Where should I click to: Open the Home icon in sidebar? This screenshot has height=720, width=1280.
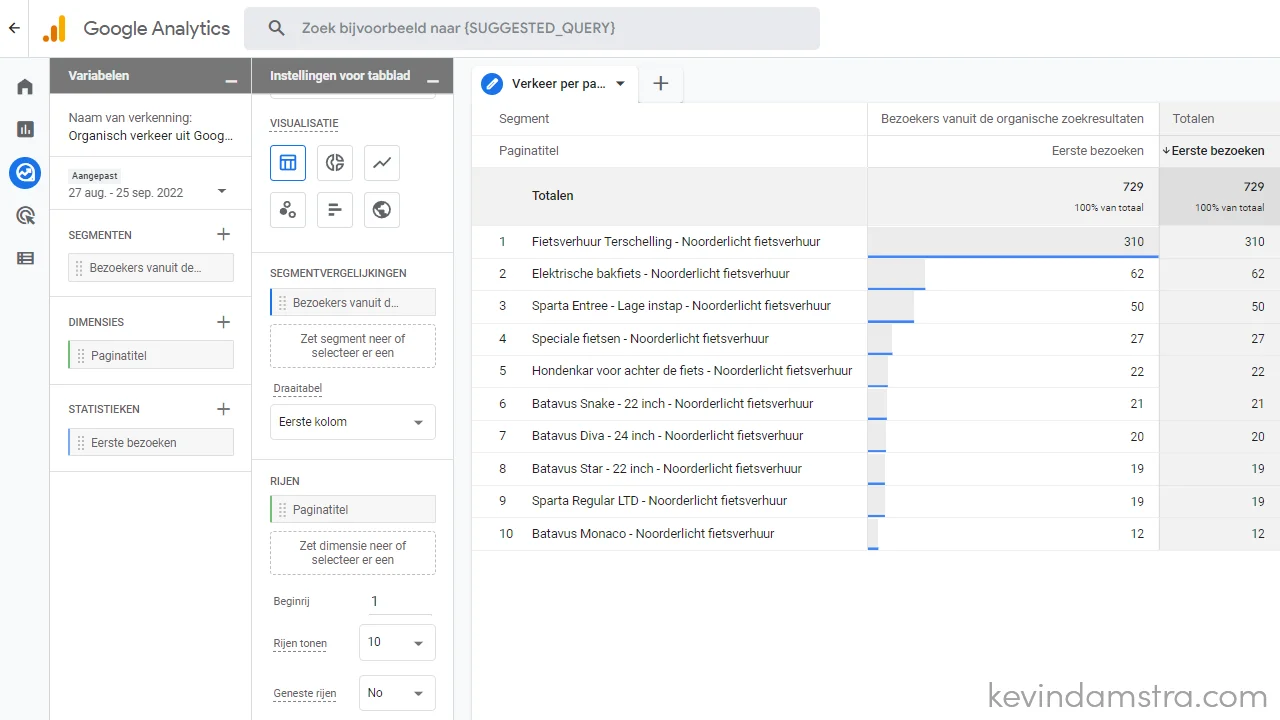(x=25, y=86)
